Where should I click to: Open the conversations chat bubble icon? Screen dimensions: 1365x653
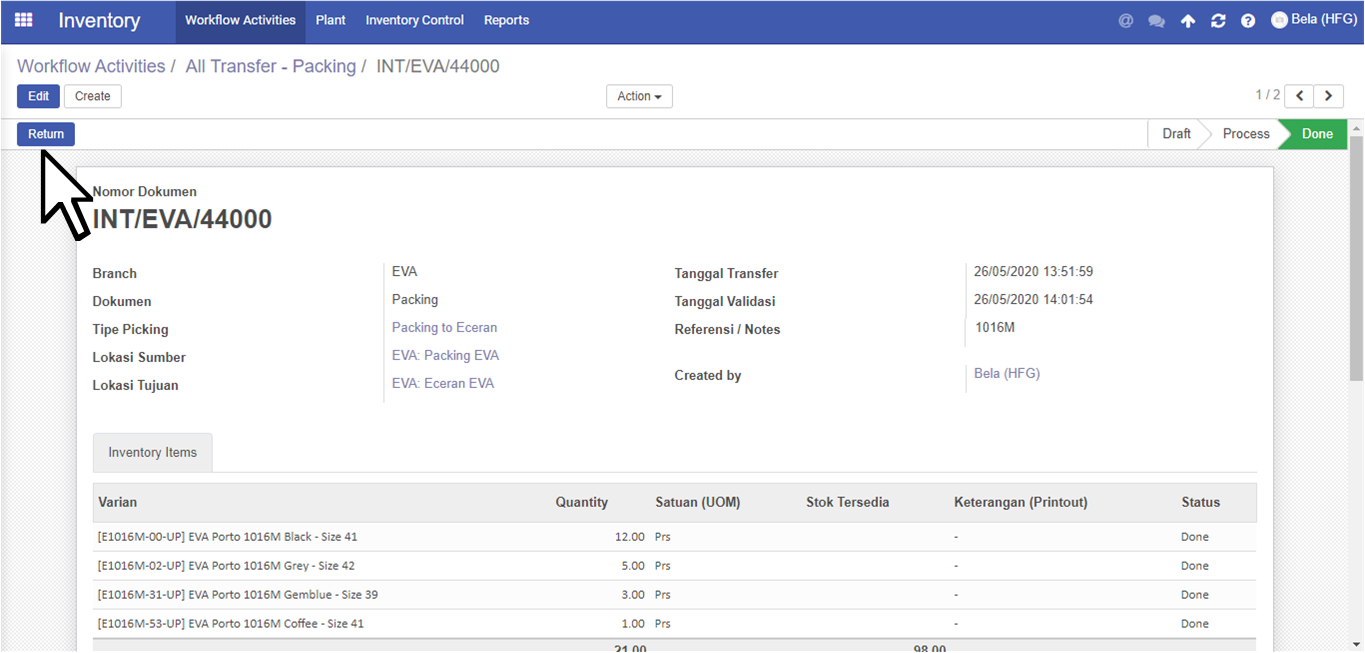point(1156,20)
